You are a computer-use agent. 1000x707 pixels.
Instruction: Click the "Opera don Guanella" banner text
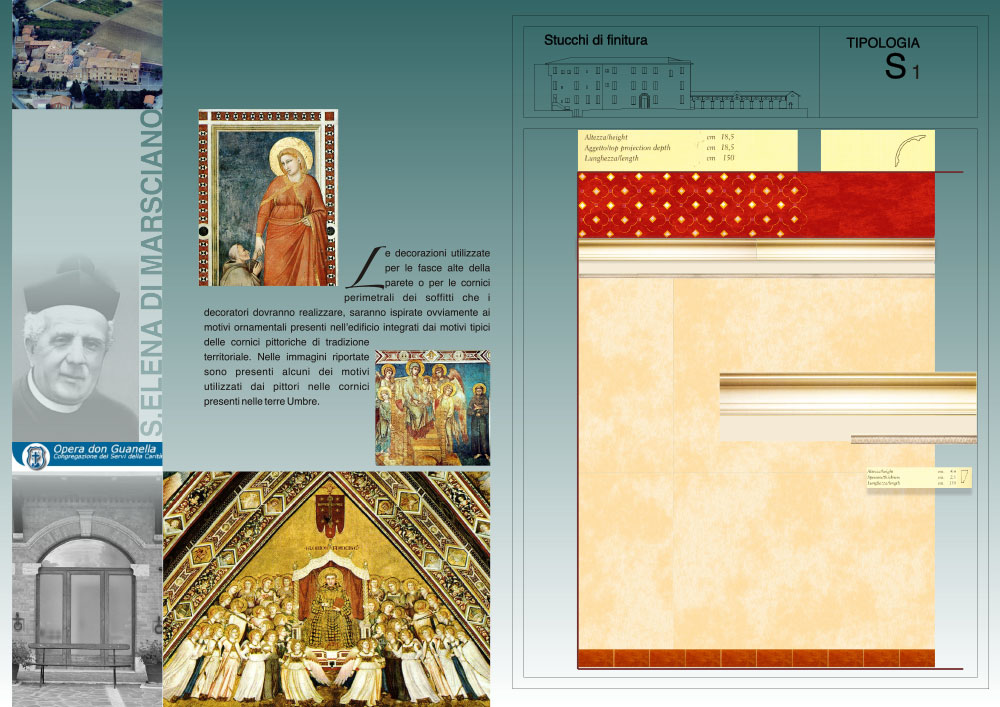coord(105,449)
